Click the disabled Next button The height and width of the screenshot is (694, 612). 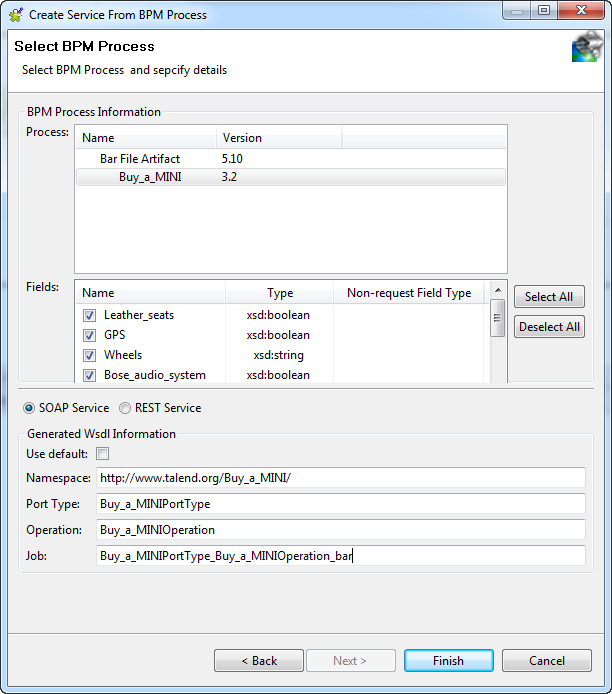pyautogui.click(x=351, y=661)
